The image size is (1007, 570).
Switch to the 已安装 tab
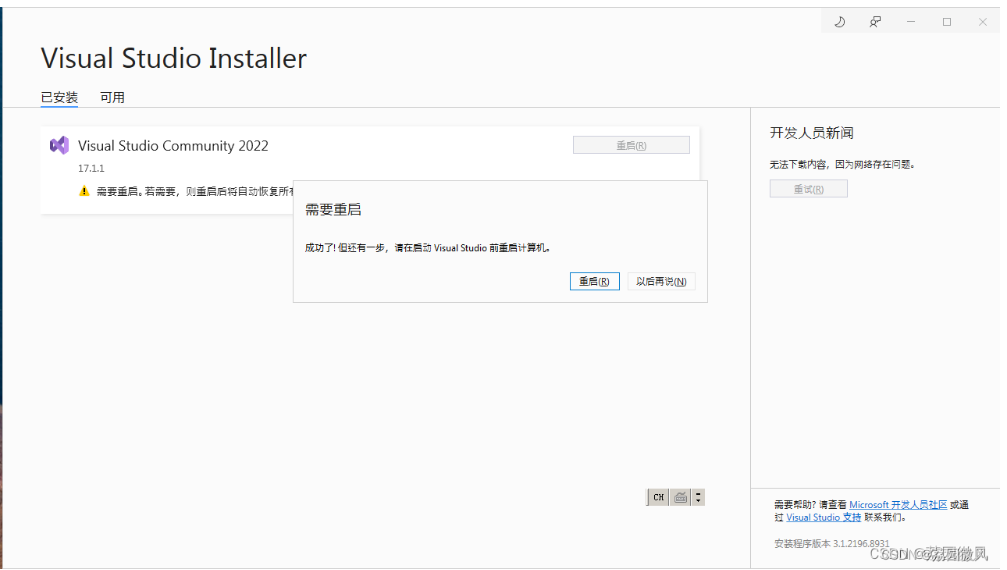[59, 97]
